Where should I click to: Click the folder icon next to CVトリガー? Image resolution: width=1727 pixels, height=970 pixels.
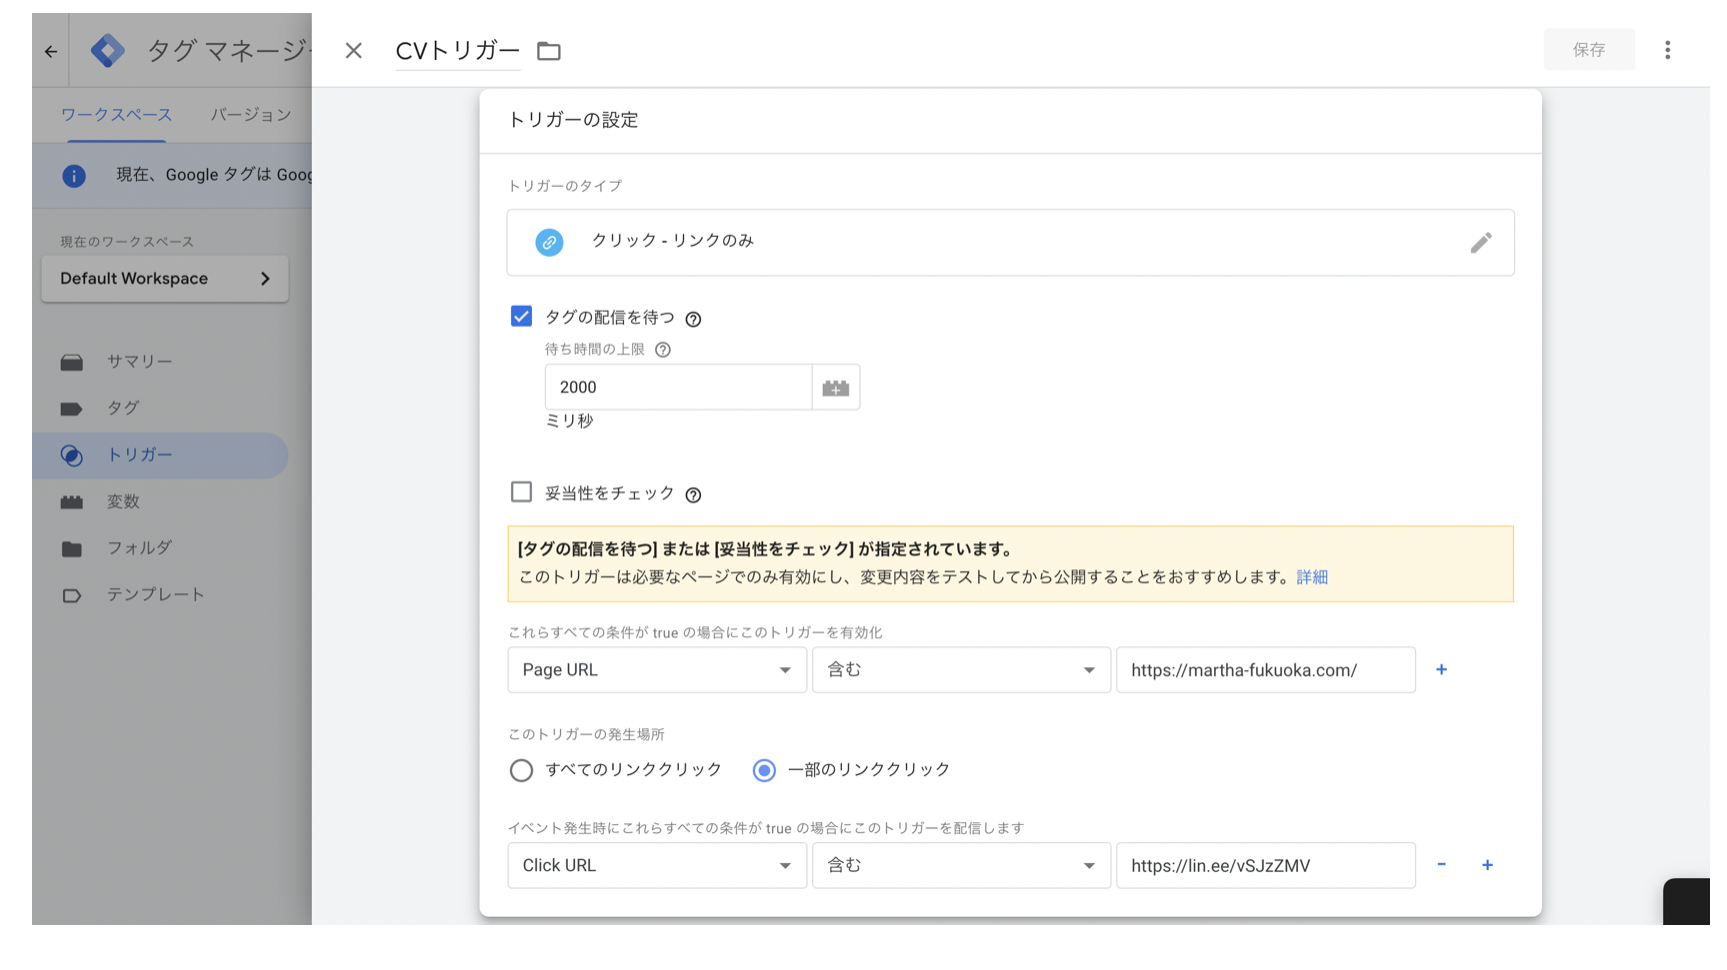point(548,51)
